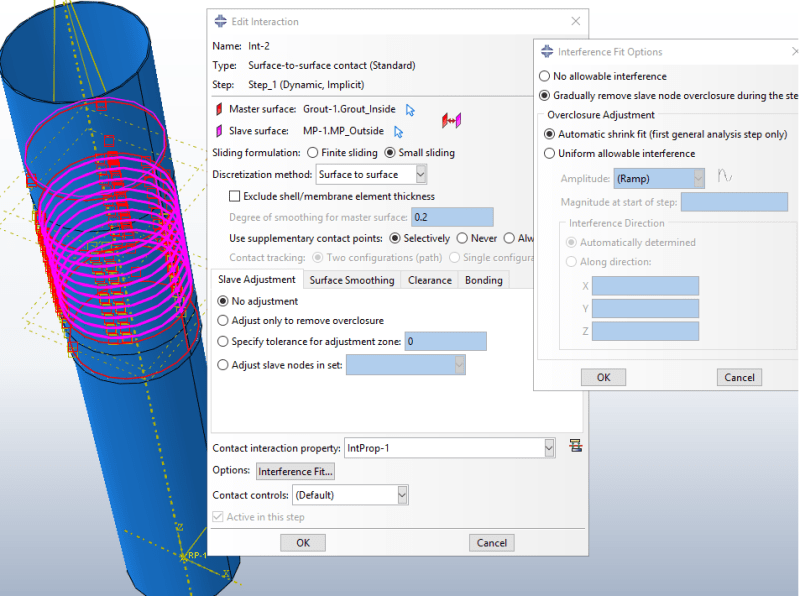Screen dimensions: 800x596
Task: Select Small sliding formulation
Action: 390,153
